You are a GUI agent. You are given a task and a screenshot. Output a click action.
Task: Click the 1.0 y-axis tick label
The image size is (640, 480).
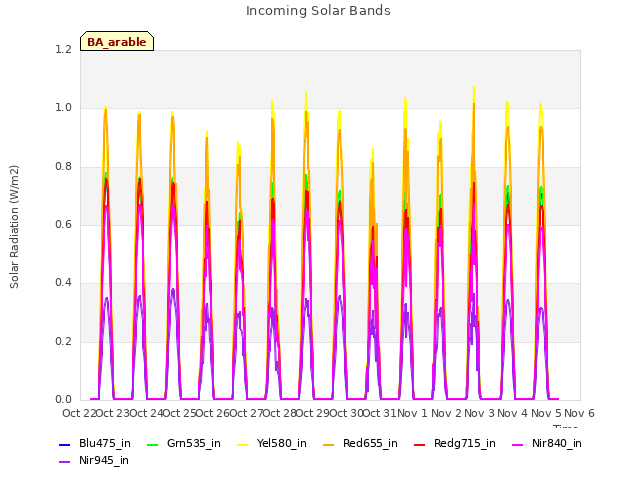point(63,108)
